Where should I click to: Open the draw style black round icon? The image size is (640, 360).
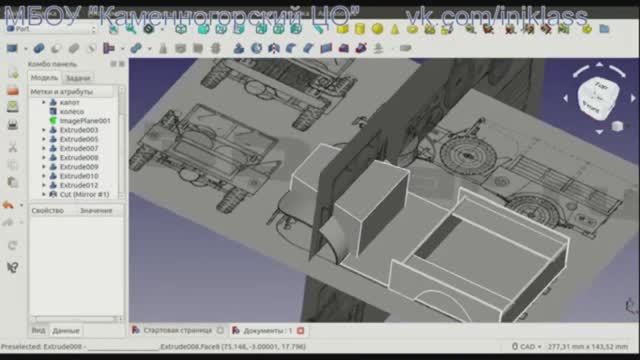pos(149,29)
